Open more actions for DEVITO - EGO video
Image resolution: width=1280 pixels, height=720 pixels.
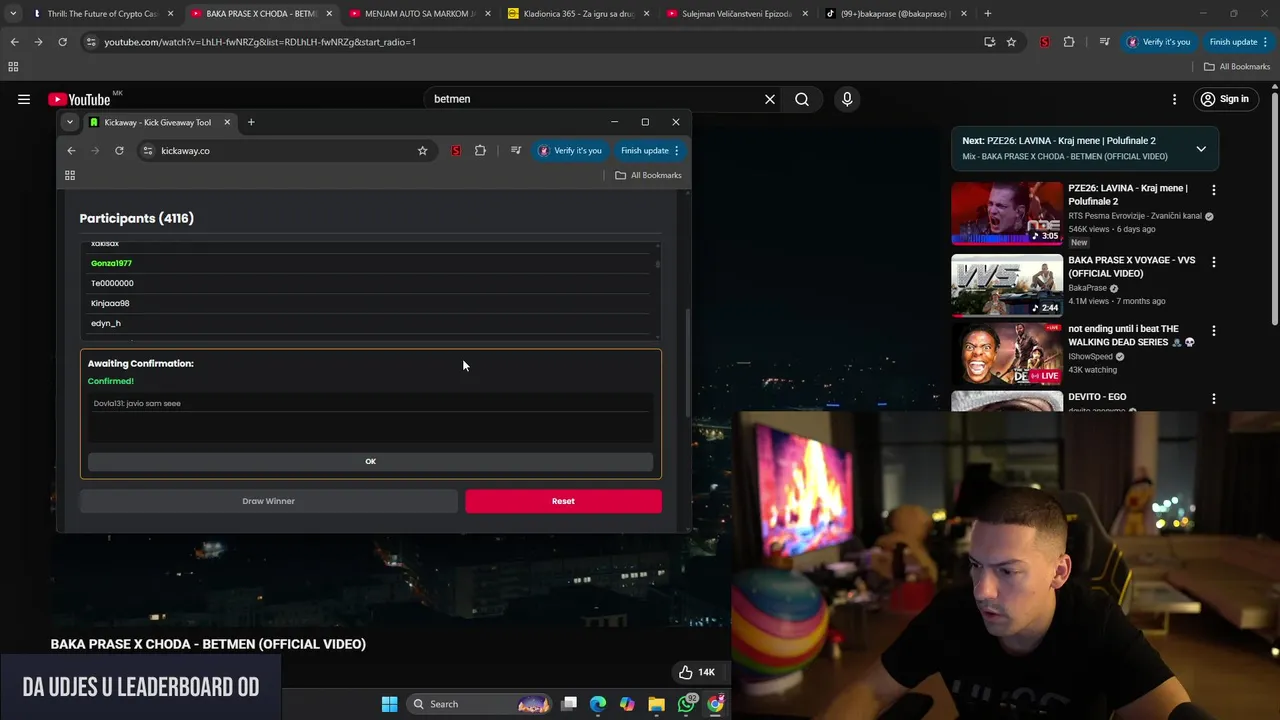(1214, 398)
